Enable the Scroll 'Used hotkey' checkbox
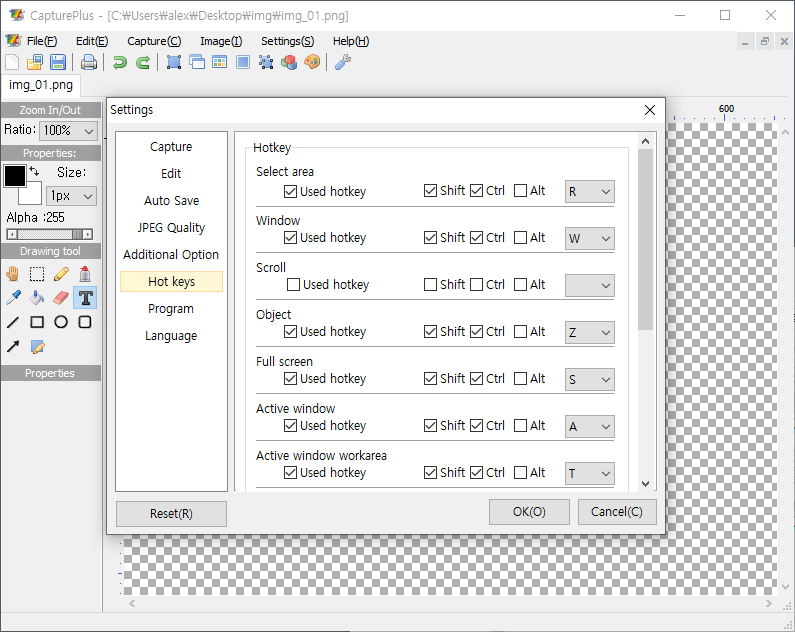This screenshot has height=632, width=795. [x=294, y=285]
